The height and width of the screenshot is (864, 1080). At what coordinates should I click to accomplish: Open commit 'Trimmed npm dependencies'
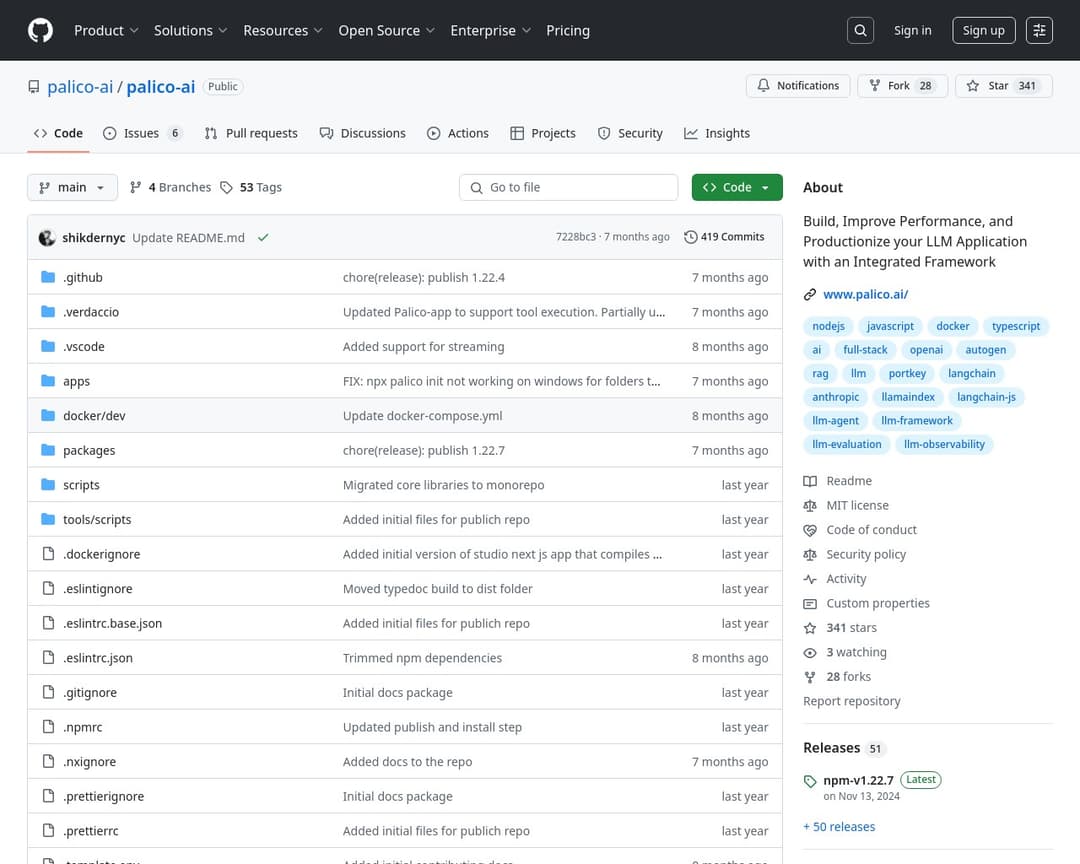pyautogui.click(x=422, y=658)
